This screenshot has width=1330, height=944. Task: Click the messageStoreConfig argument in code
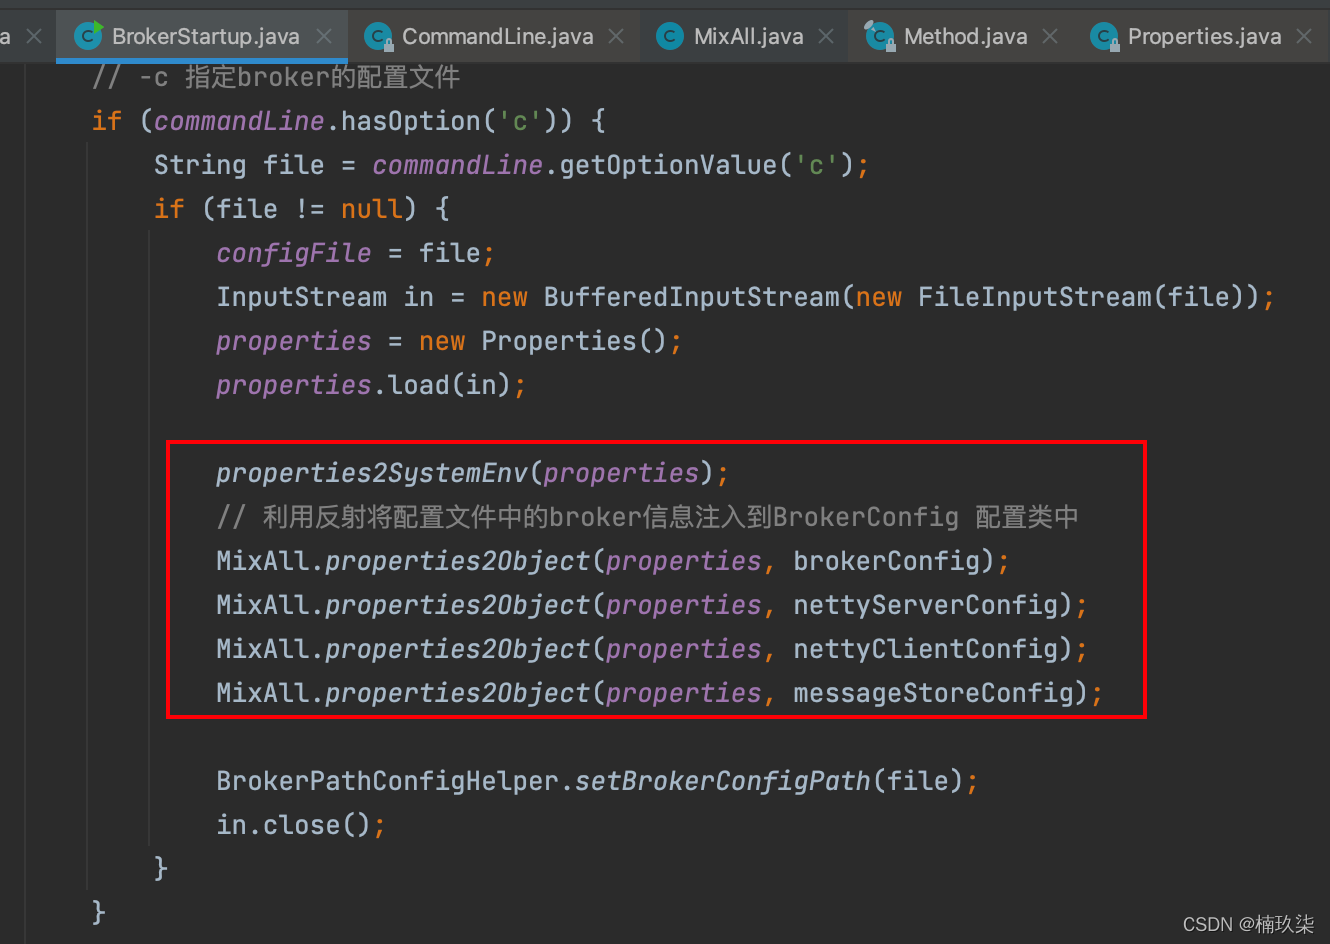pos(932,693)
